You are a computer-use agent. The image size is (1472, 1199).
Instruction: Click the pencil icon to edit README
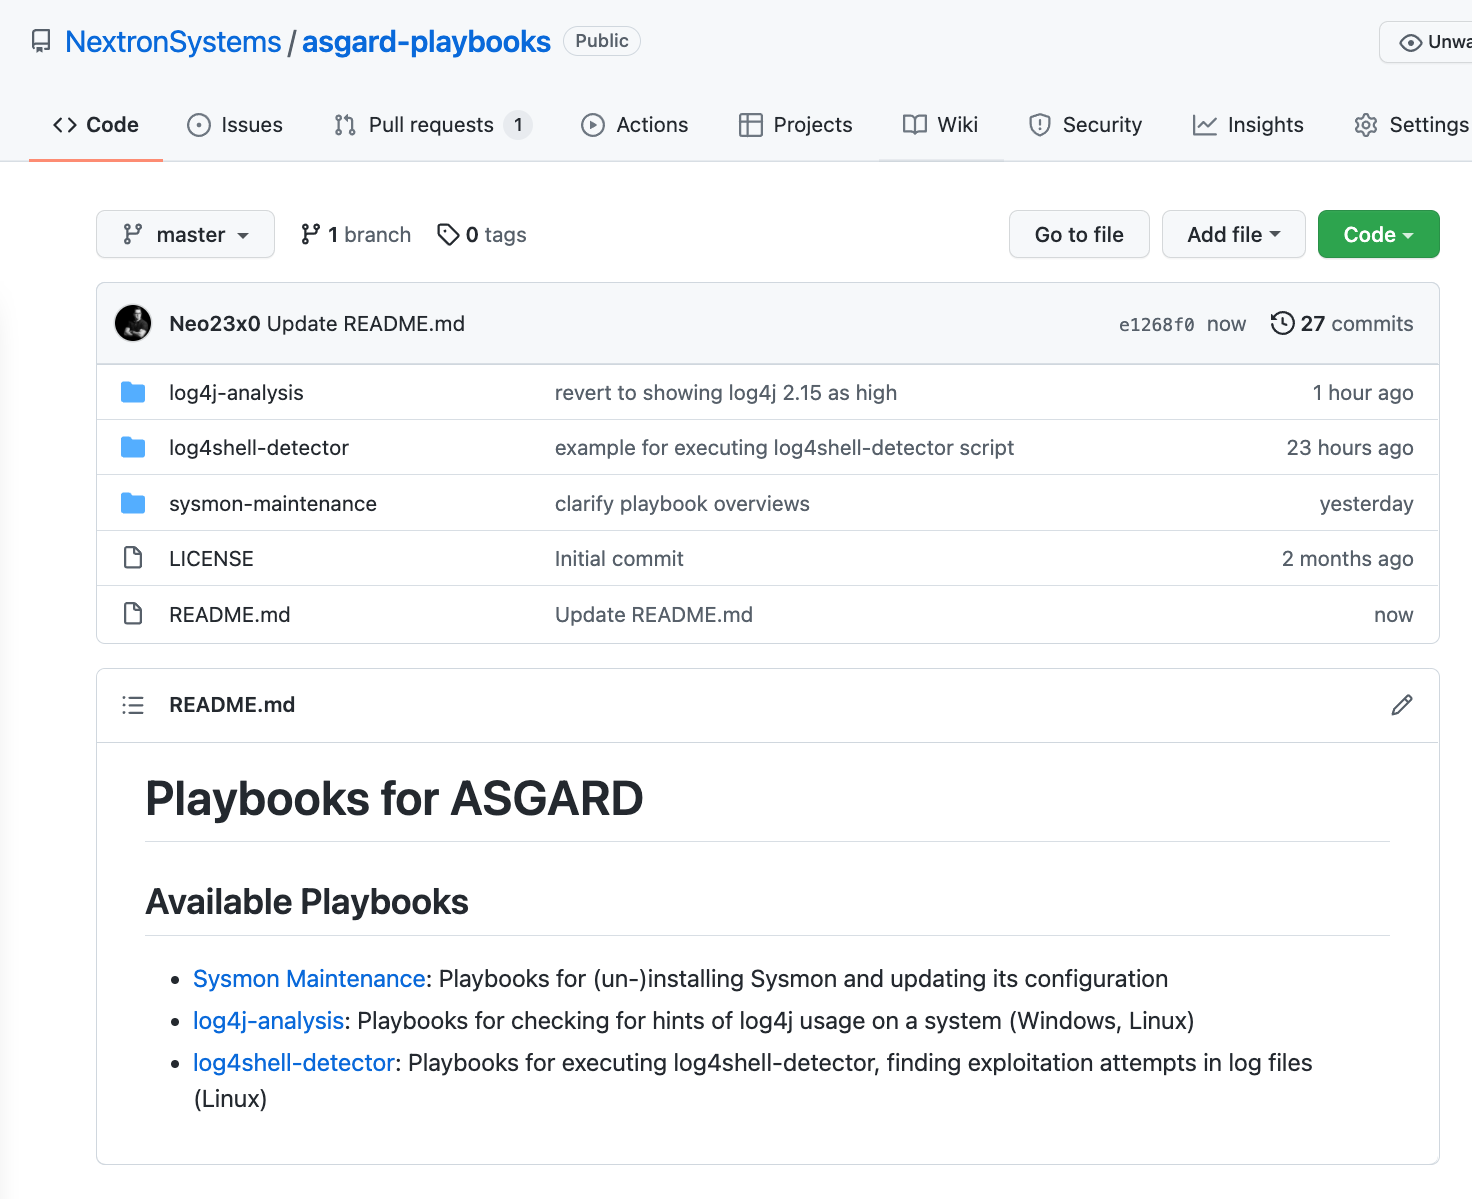point(1402,705)
